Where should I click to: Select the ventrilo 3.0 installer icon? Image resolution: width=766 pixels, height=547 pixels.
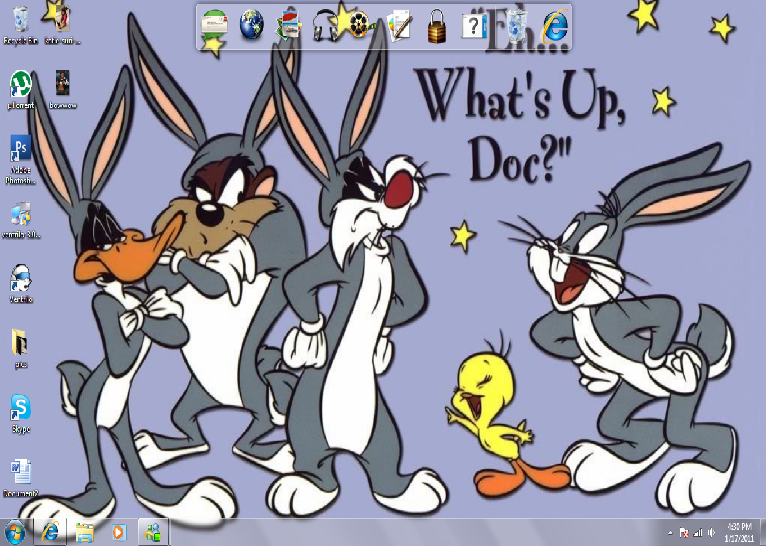click(21, 220)
